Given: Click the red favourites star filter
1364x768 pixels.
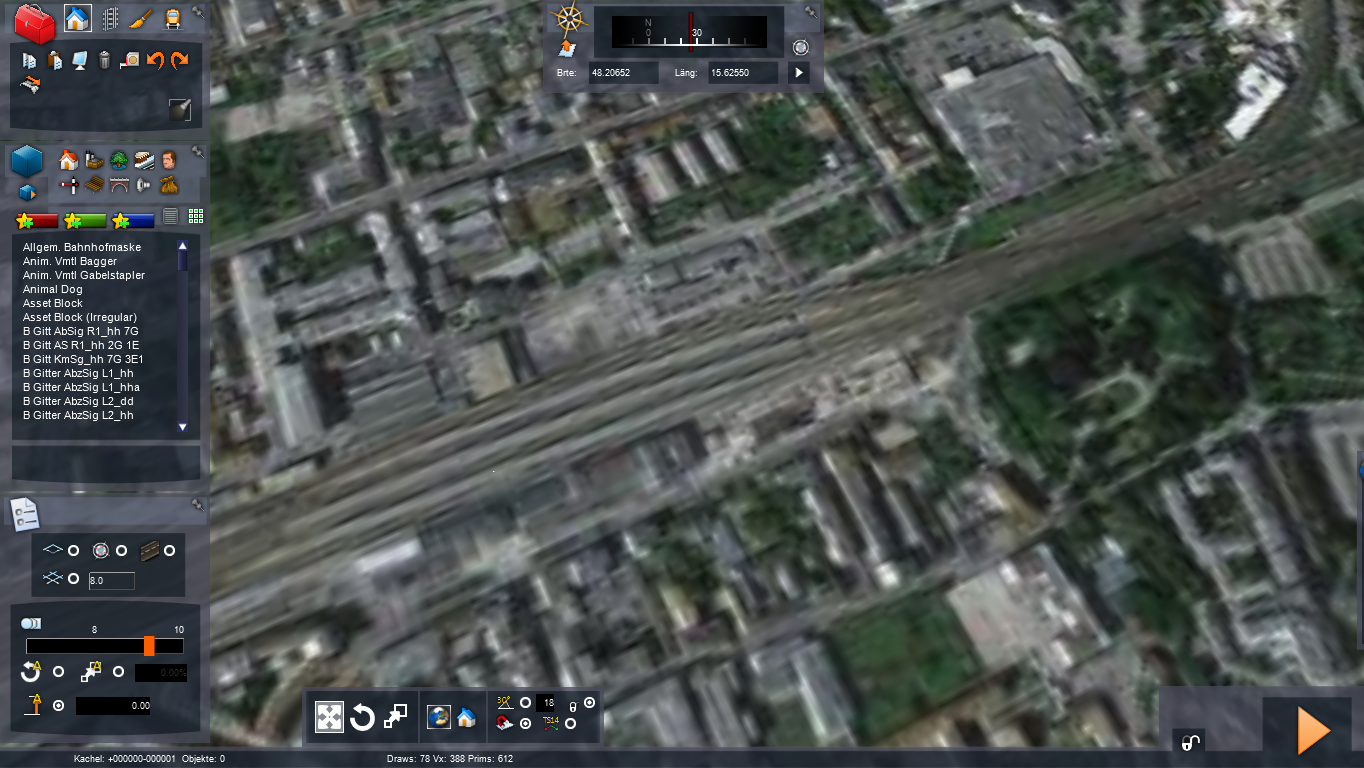Looking at the screenshot, I should pos(37,220).
